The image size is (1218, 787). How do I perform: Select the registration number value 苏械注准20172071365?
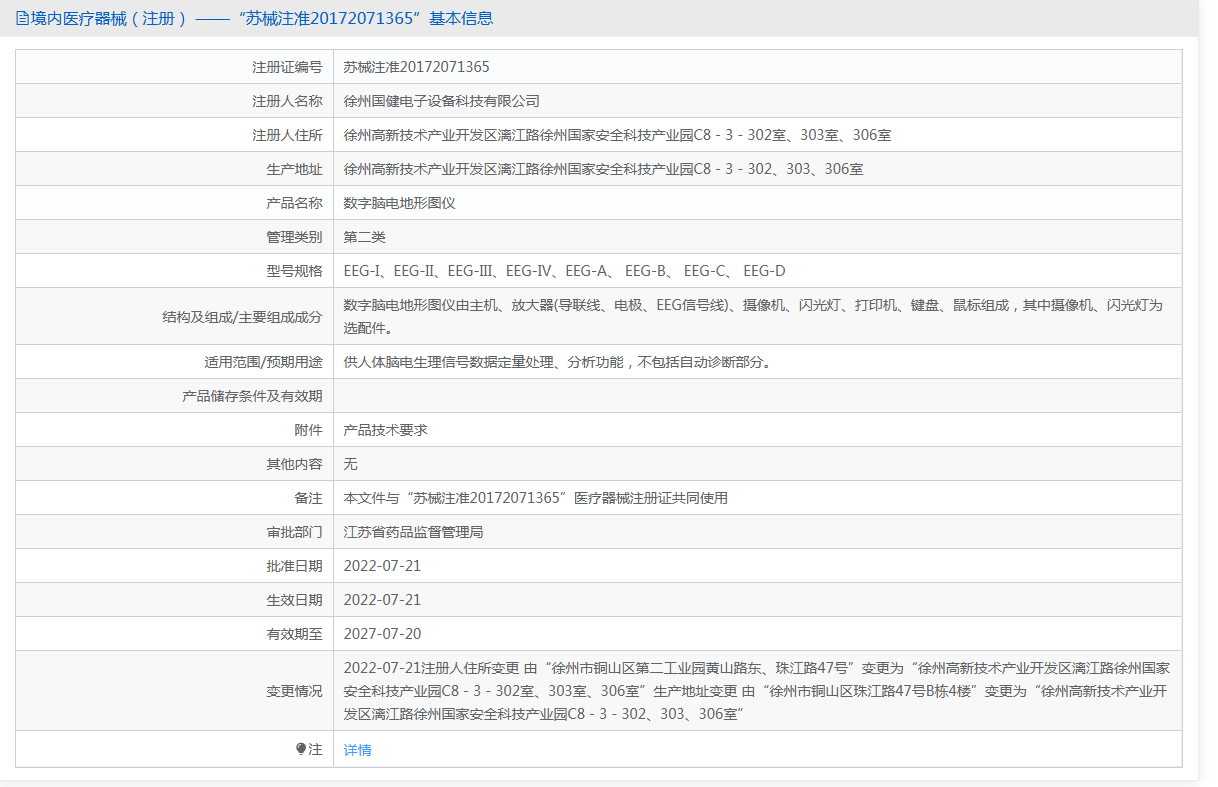pos(416,67)
